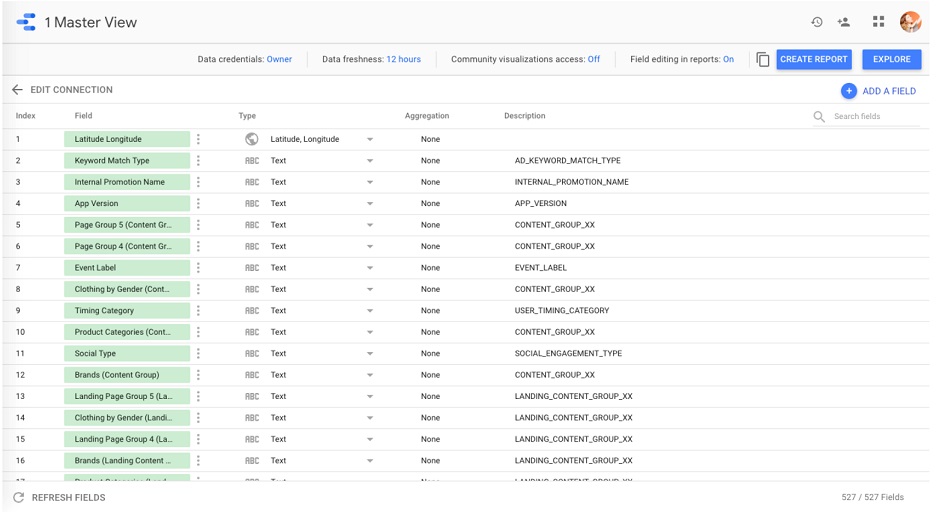Screen dimensions: 939x512
Task: Change Data credentials Owner link
Action: pos(279,59)
